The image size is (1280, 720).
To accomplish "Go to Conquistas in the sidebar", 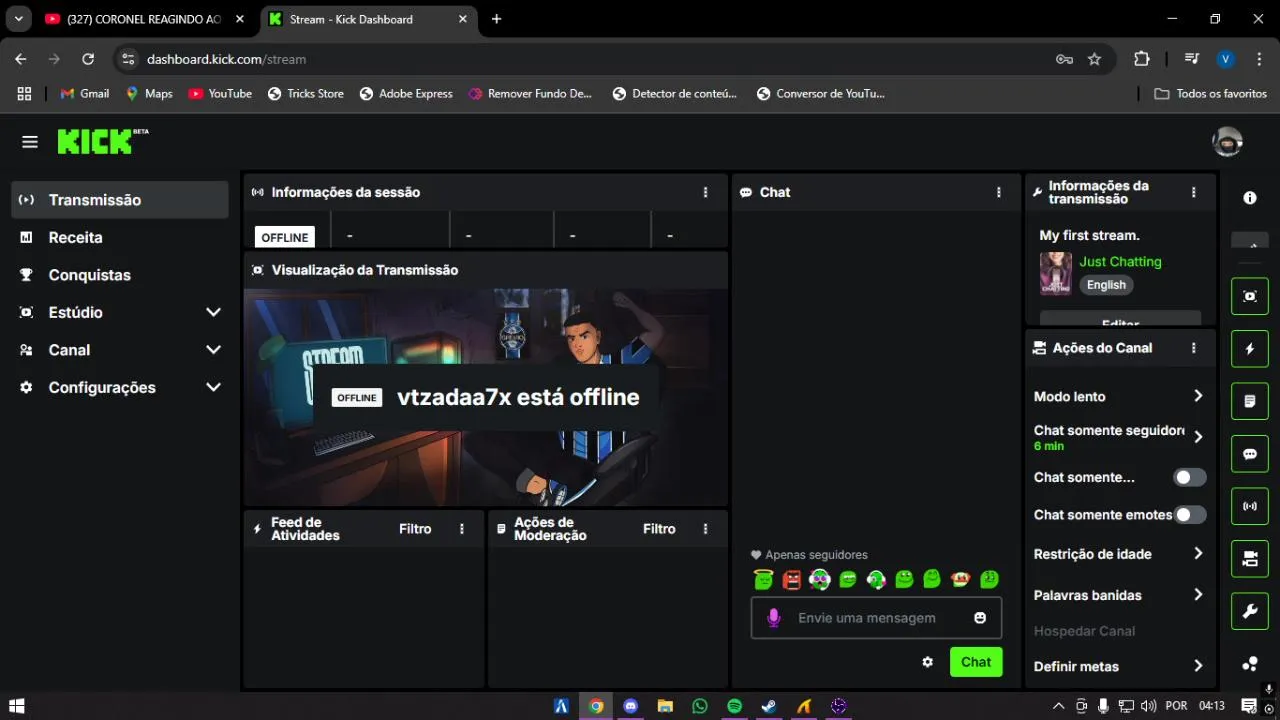I will point(121,275).
